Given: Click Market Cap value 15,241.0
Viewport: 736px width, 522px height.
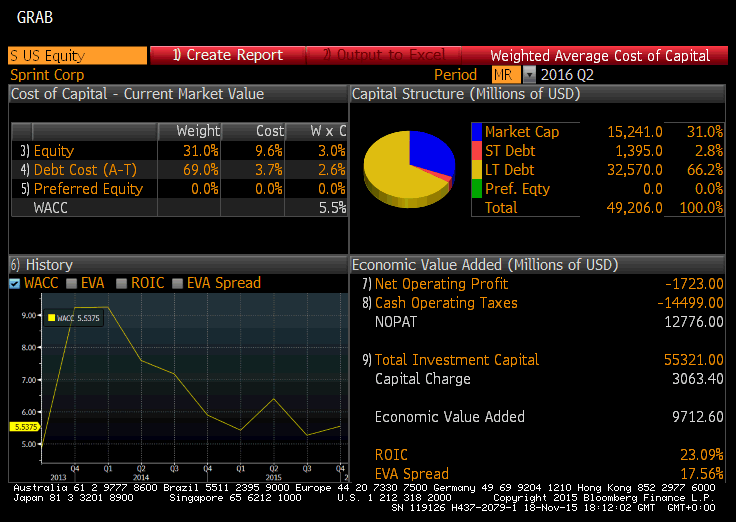Looking at the screenshot, I should click(635, 132).
